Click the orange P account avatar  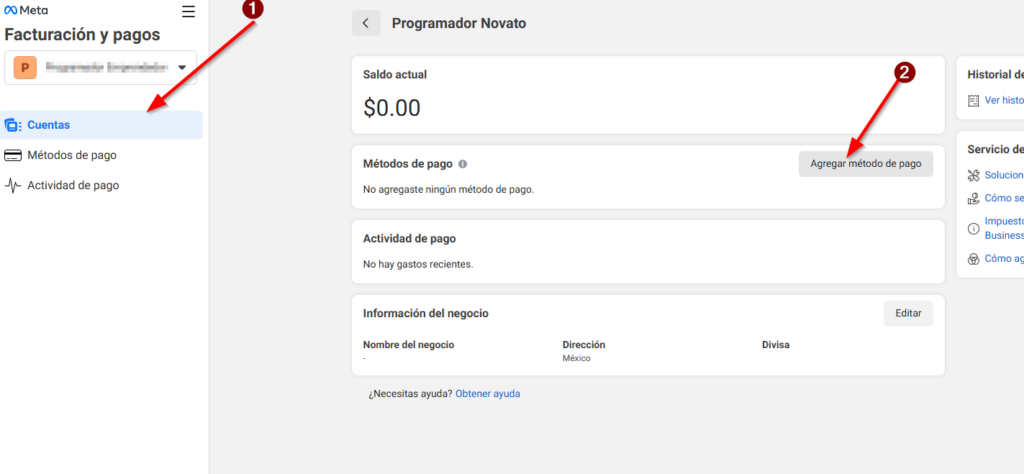click(25, 68)
